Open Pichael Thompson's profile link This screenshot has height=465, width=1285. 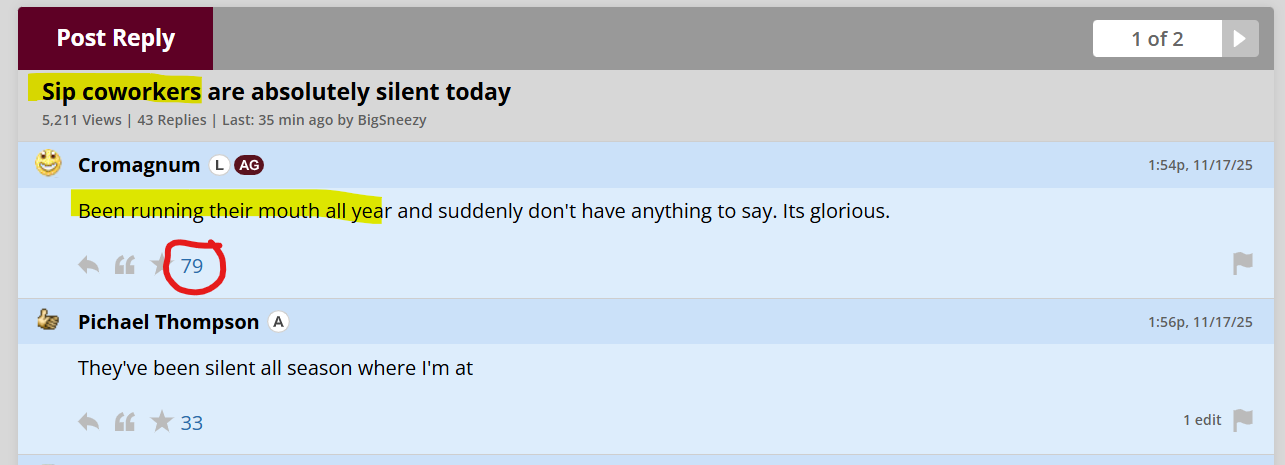tap(168, 322)
